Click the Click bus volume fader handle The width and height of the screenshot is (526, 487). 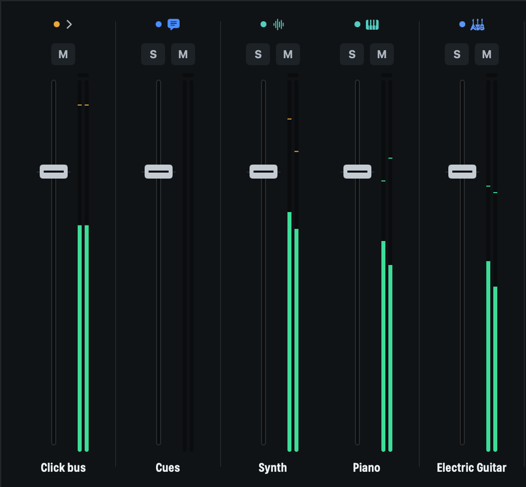pyautogui.click(x=54, y=172)
